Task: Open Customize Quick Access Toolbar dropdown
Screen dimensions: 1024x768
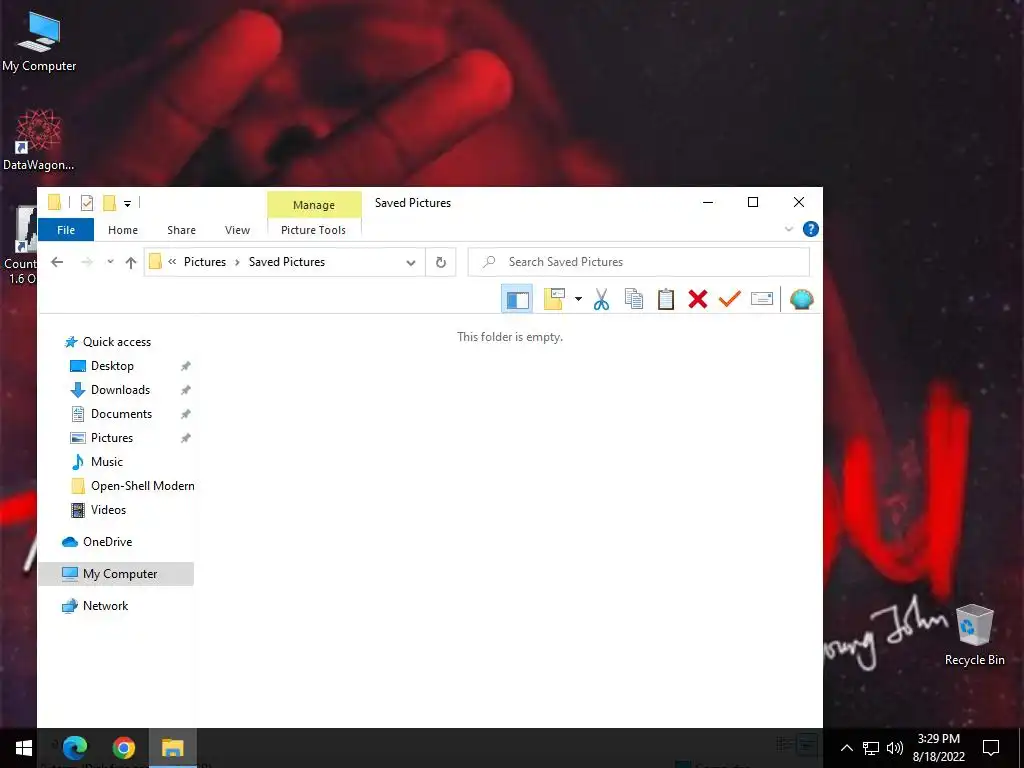Action: (127, 204)
